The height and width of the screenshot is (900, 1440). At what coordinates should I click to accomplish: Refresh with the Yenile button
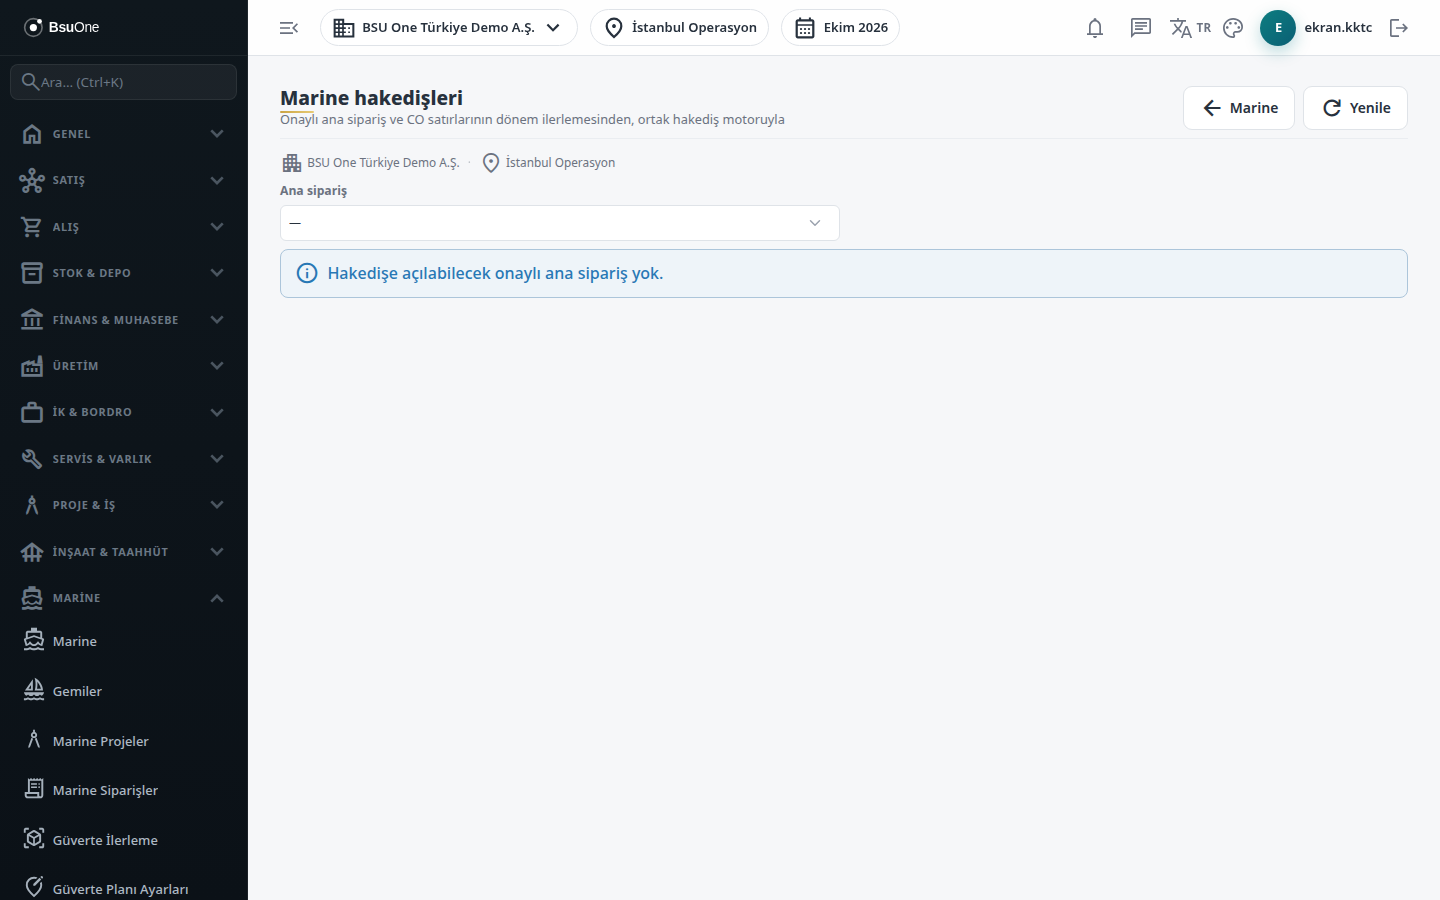[x=1355, y=108]
